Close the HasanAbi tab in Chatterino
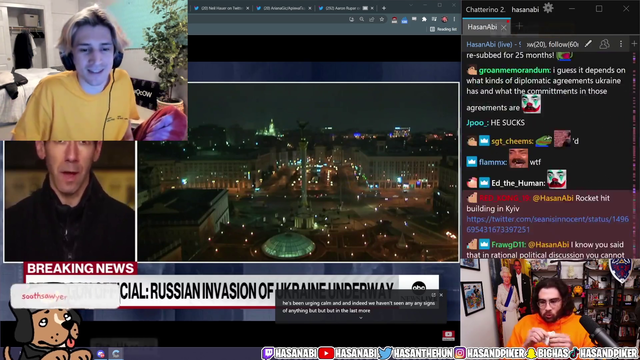Viewport: 640px width, 360px height. tap(504, 27)
